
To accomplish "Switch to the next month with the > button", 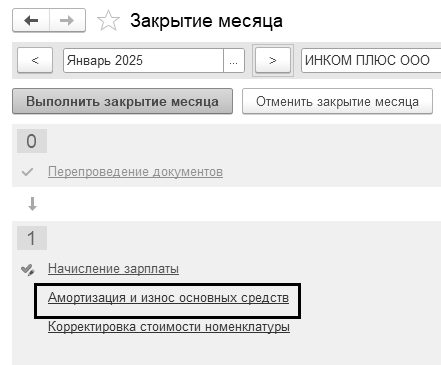I will tap(273, 60).
